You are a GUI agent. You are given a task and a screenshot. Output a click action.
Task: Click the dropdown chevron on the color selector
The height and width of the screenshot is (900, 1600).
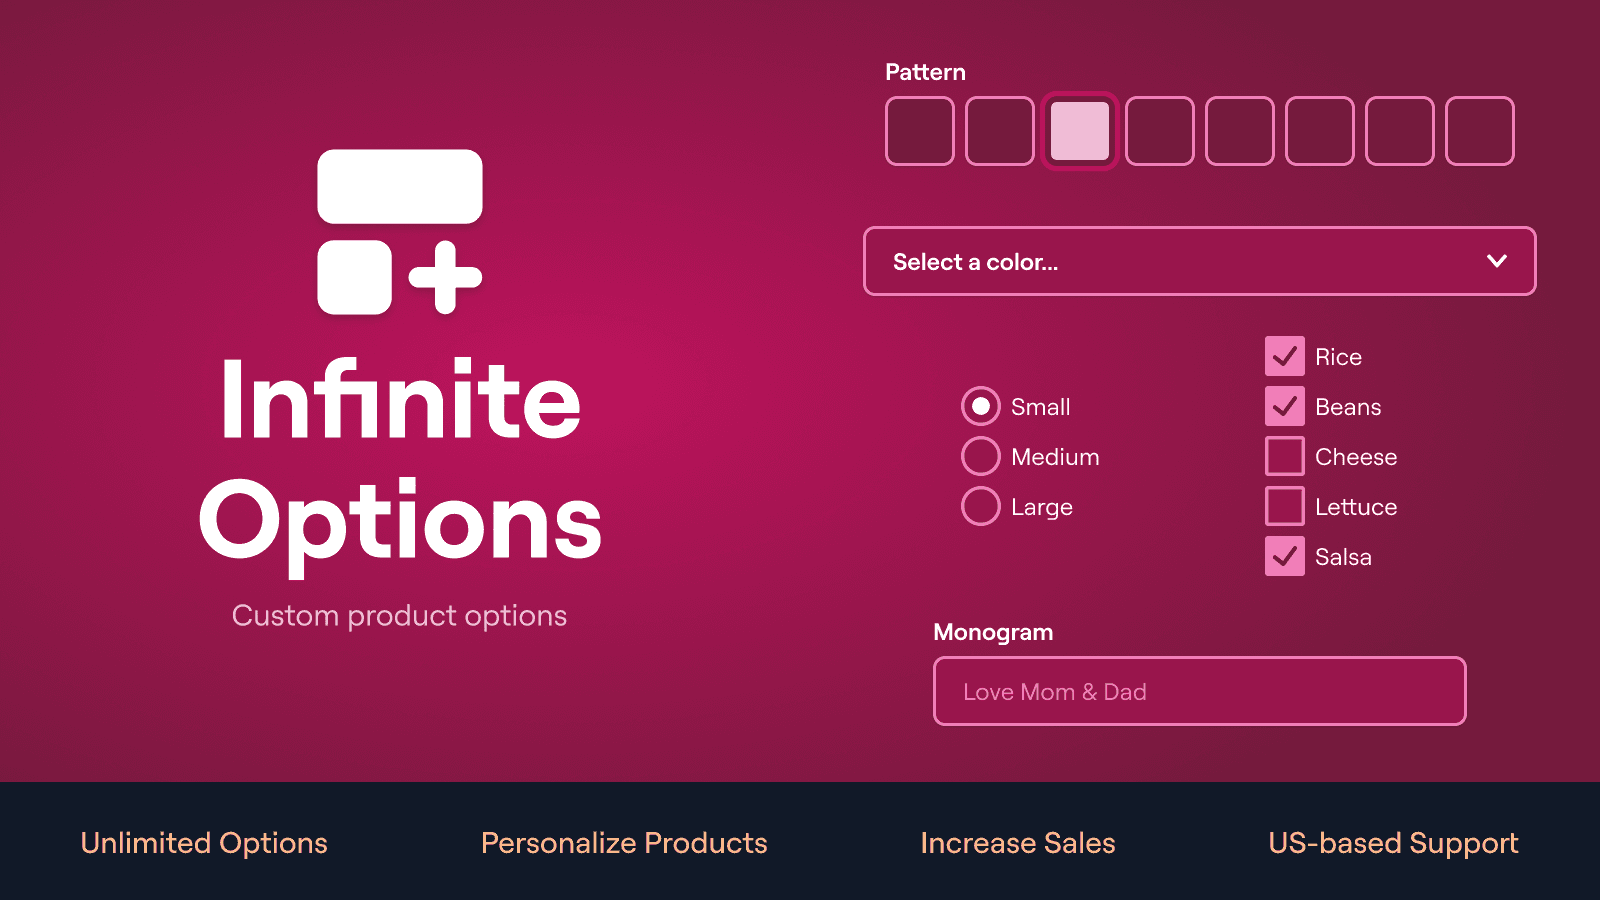pyautogui.click(x=1497, y=261)
